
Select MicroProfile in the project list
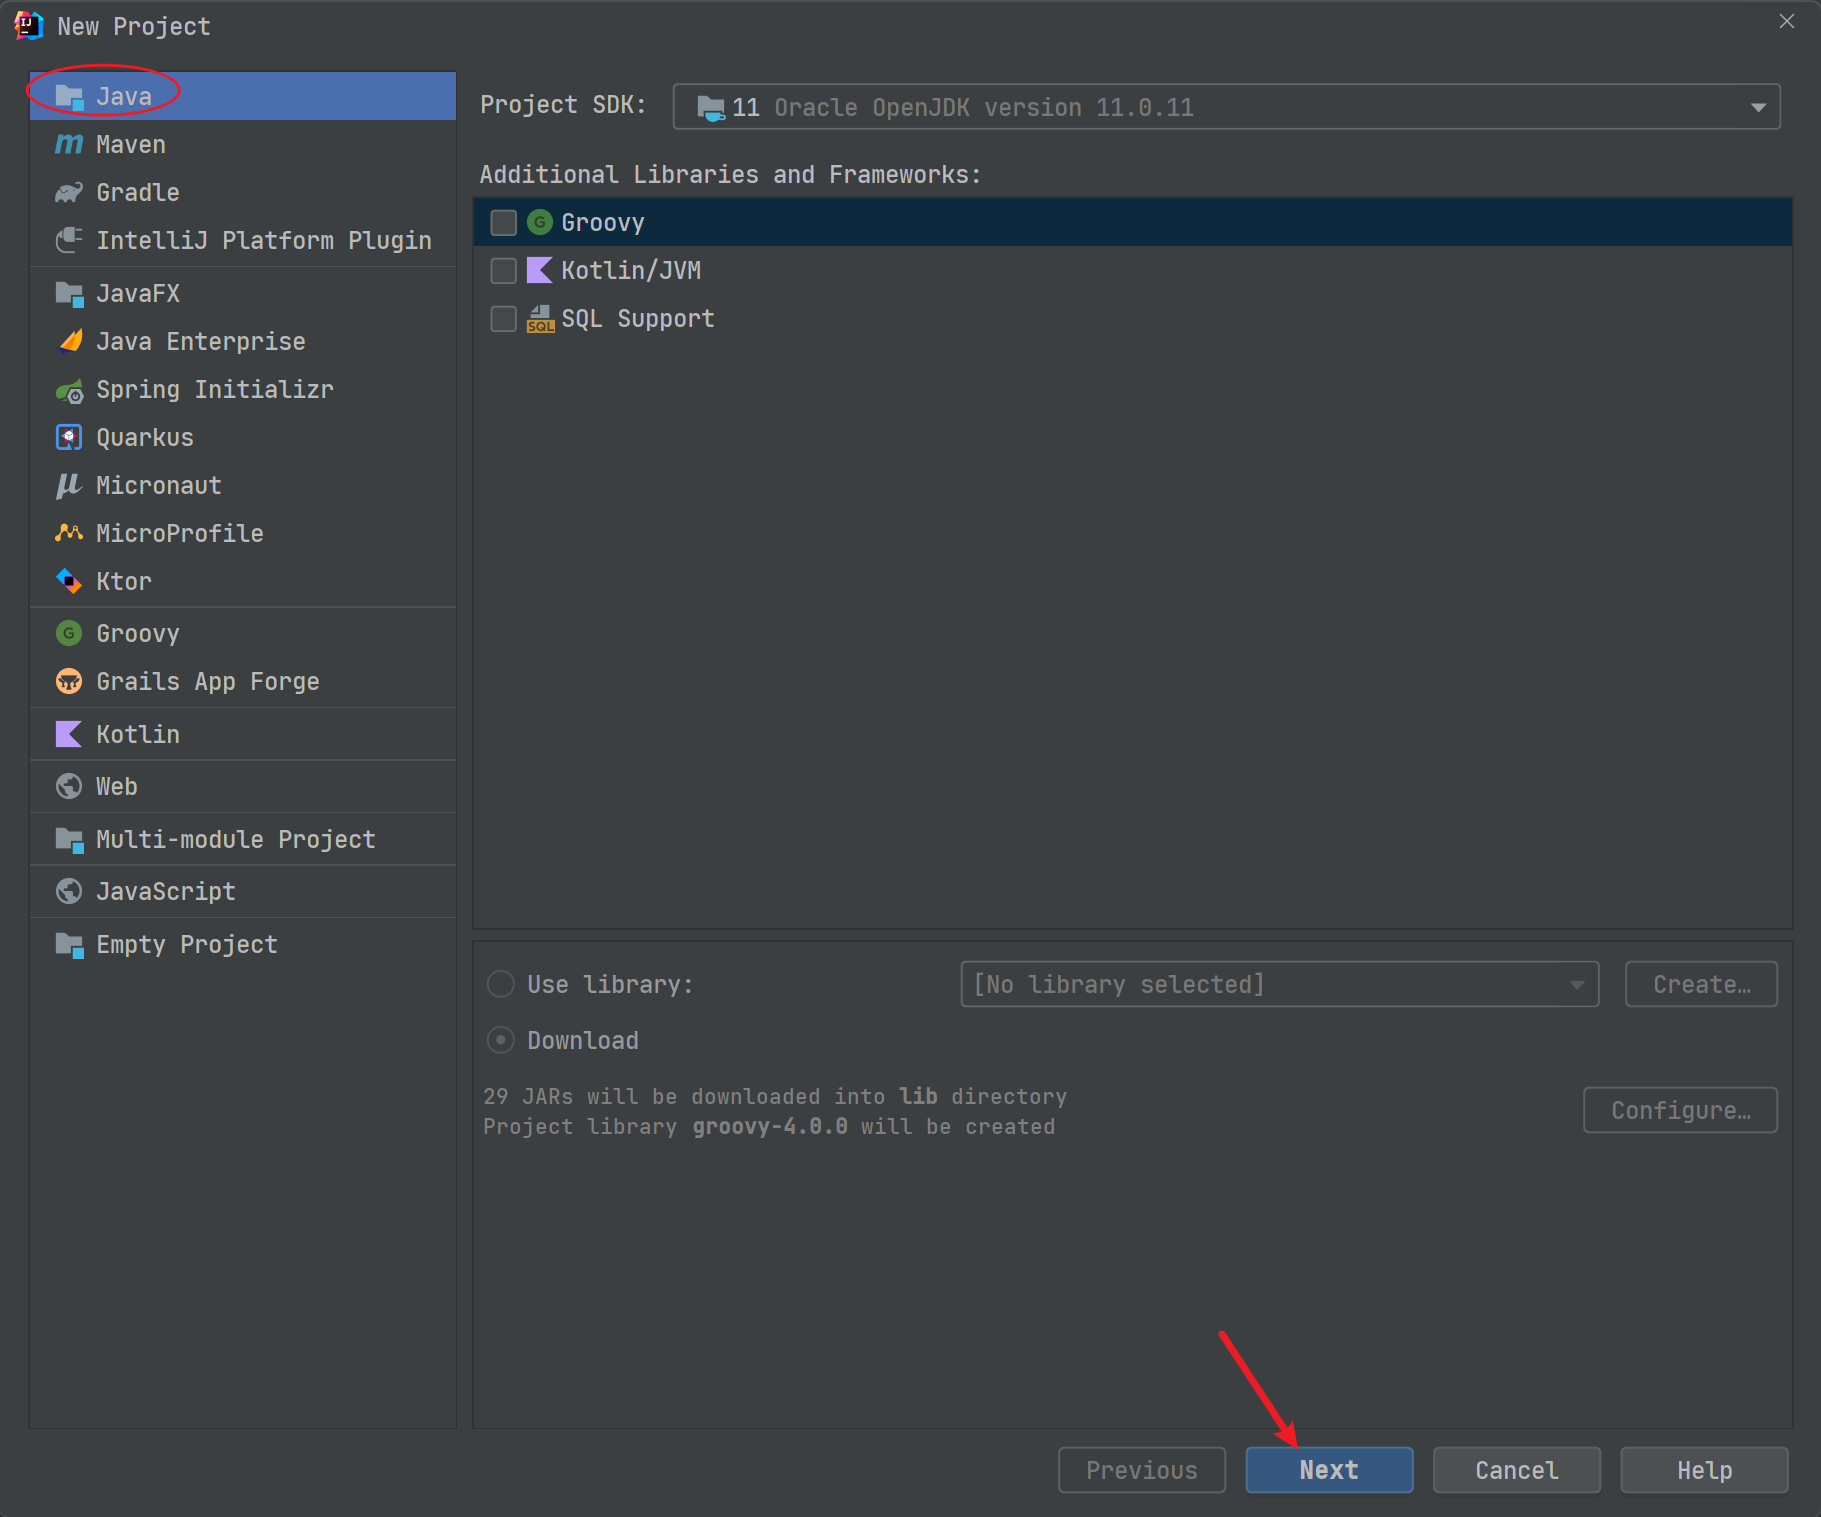[x=243, y=533]
